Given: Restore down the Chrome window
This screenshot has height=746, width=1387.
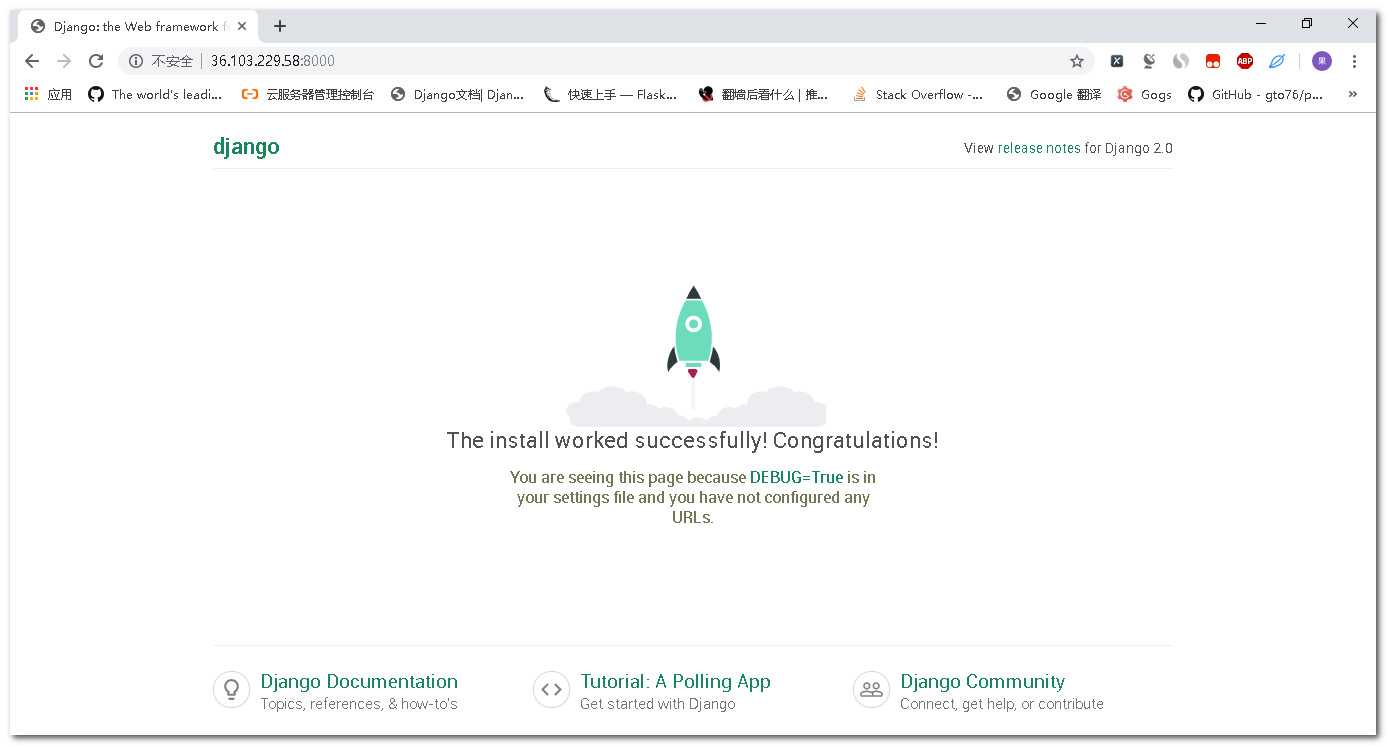Looking at the screenshot, I should pyautogui.click(x=1307, y=23).
